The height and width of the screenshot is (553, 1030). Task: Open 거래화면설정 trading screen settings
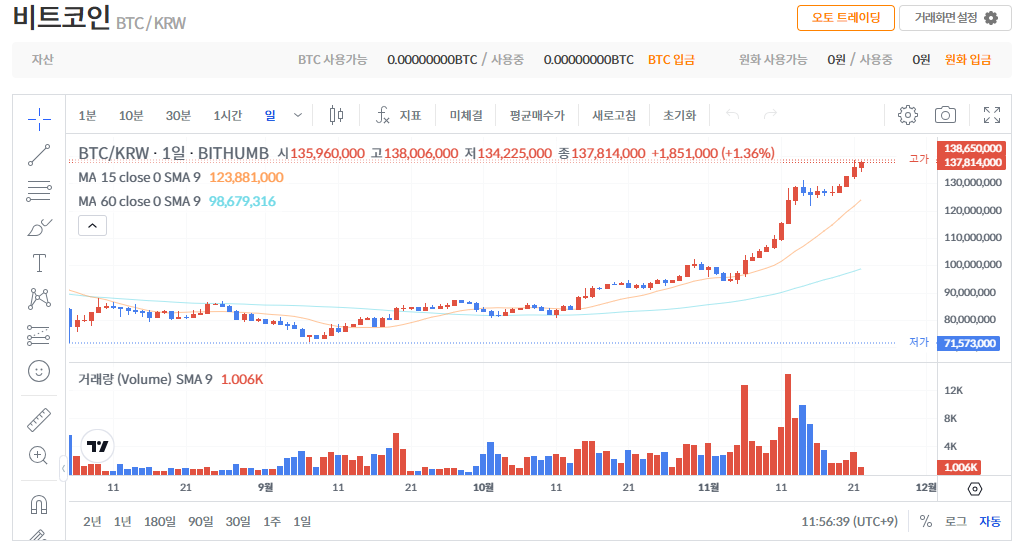pos(955,18)
